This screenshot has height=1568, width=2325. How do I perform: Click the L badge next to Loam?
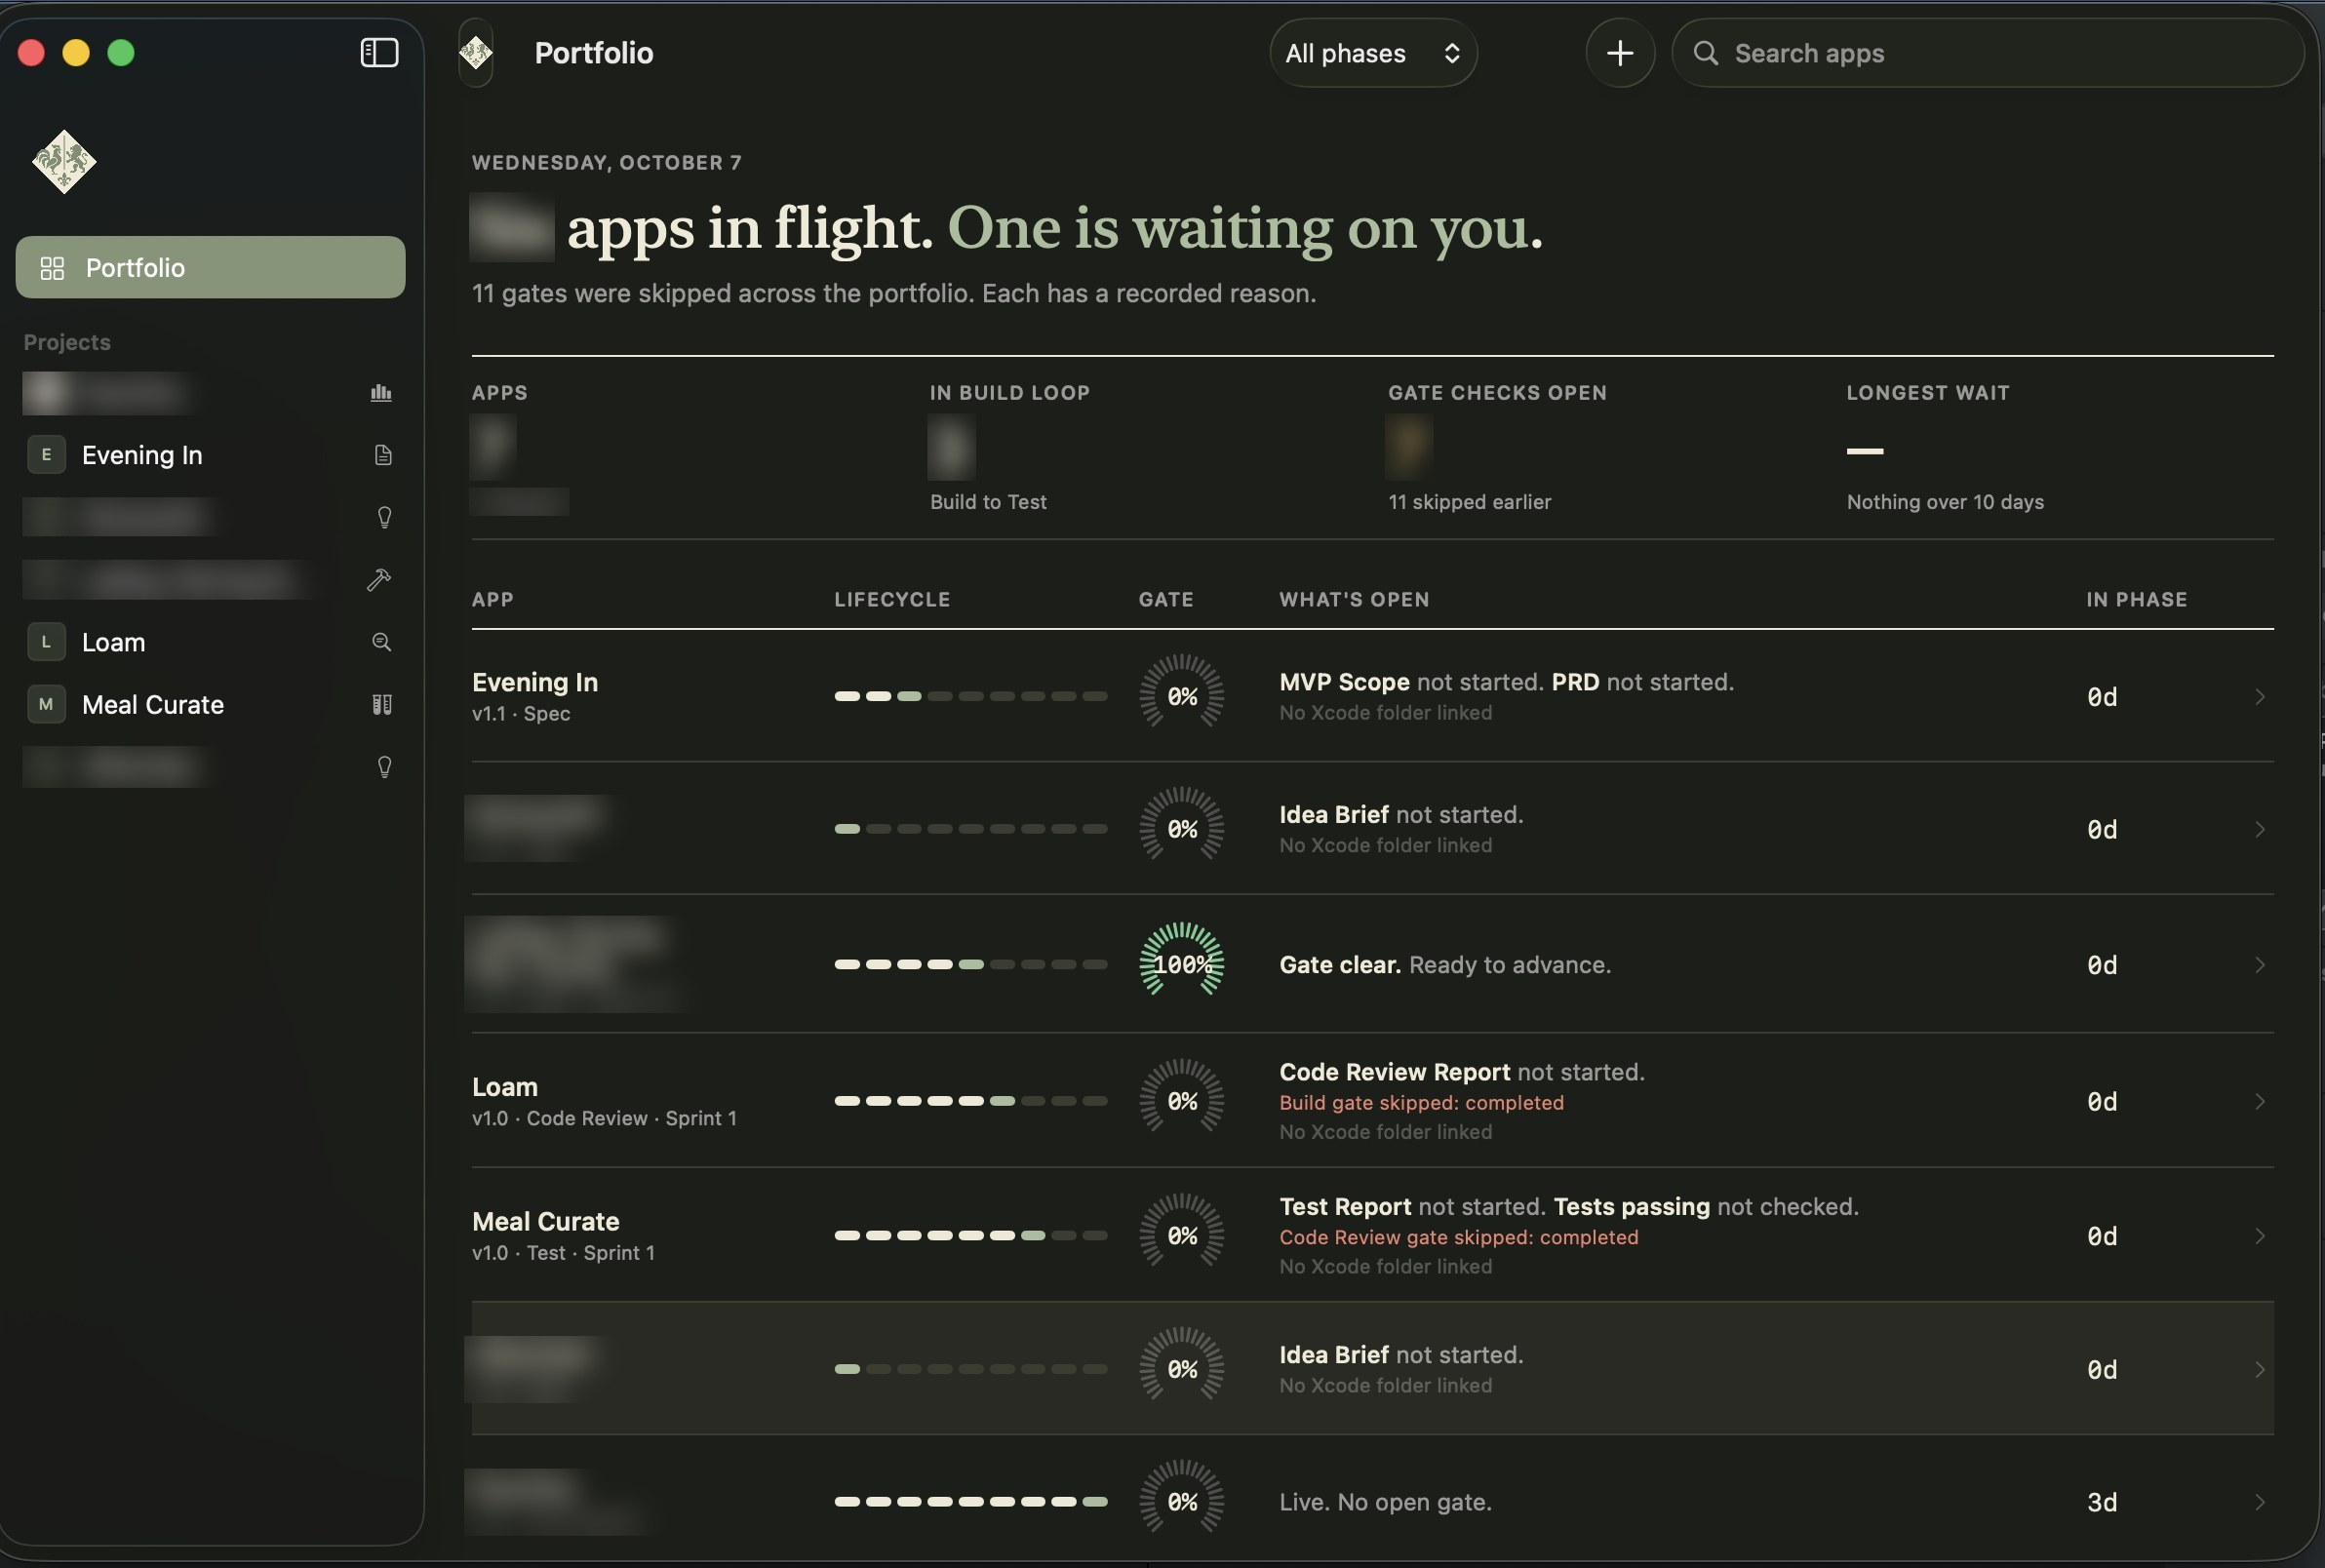(46, 642)
